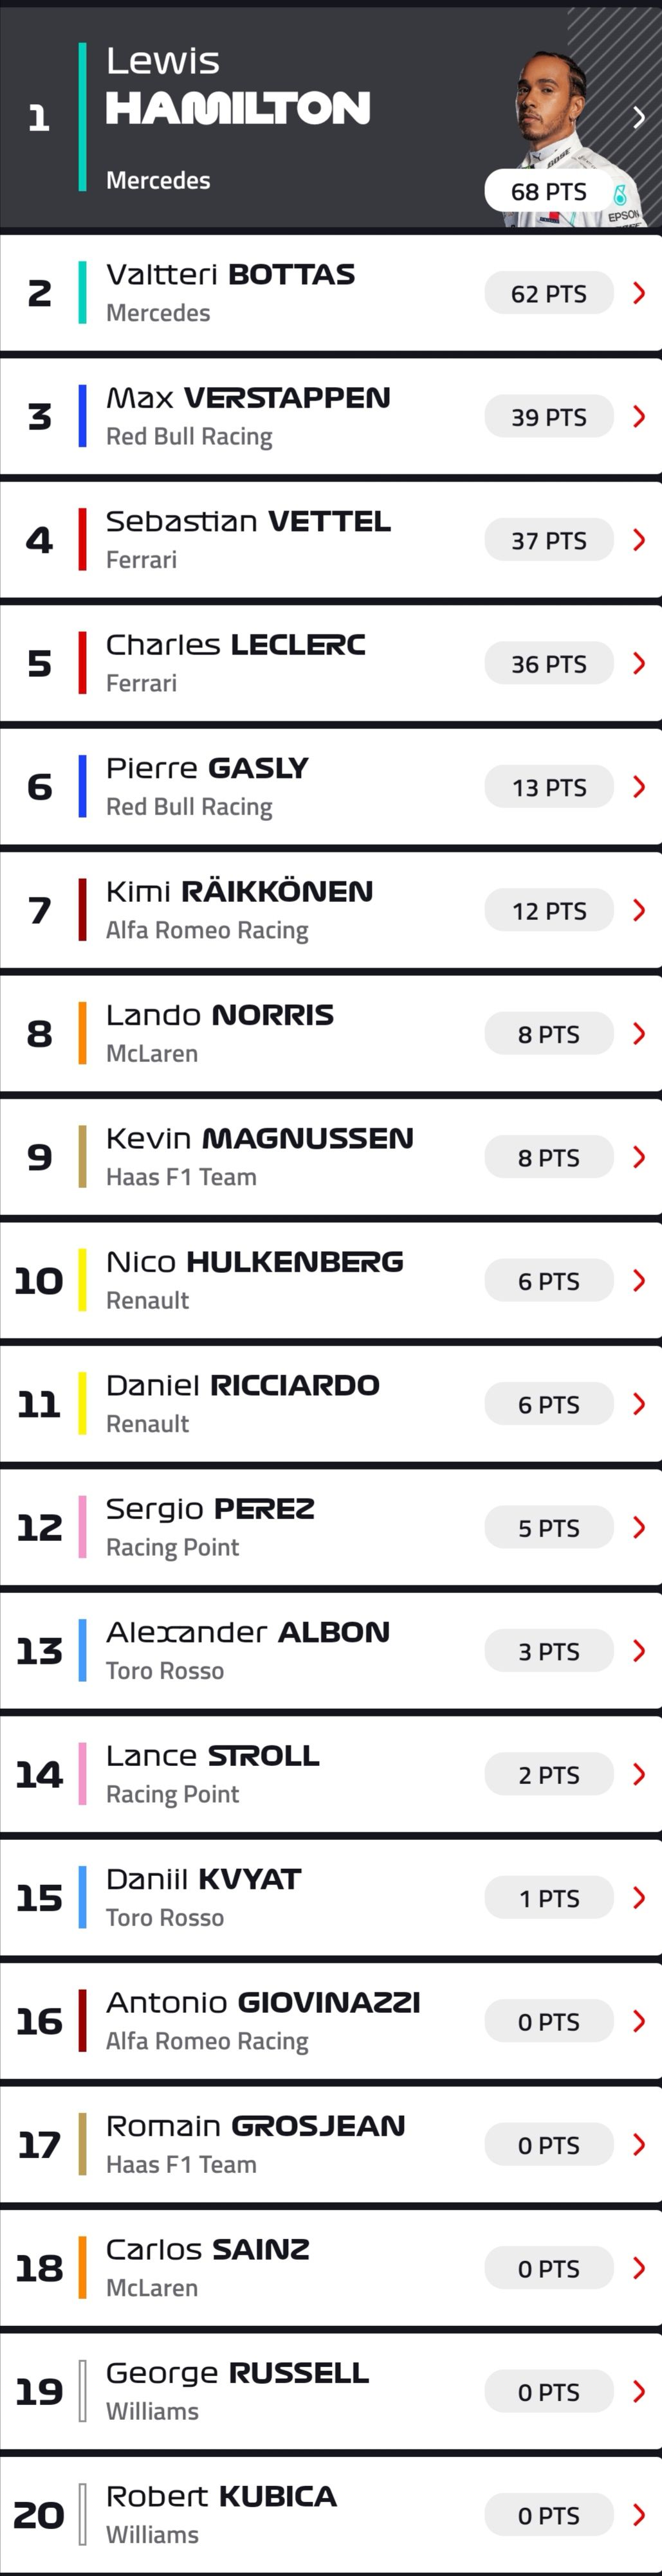
Task: Select the 13 PTS badge for Gasly
Action: (x=549, y=787)
